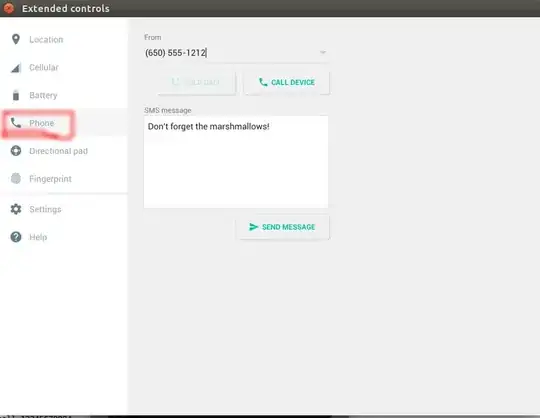
Task: Click the Settings gear icon
Action: click(16, 209)
